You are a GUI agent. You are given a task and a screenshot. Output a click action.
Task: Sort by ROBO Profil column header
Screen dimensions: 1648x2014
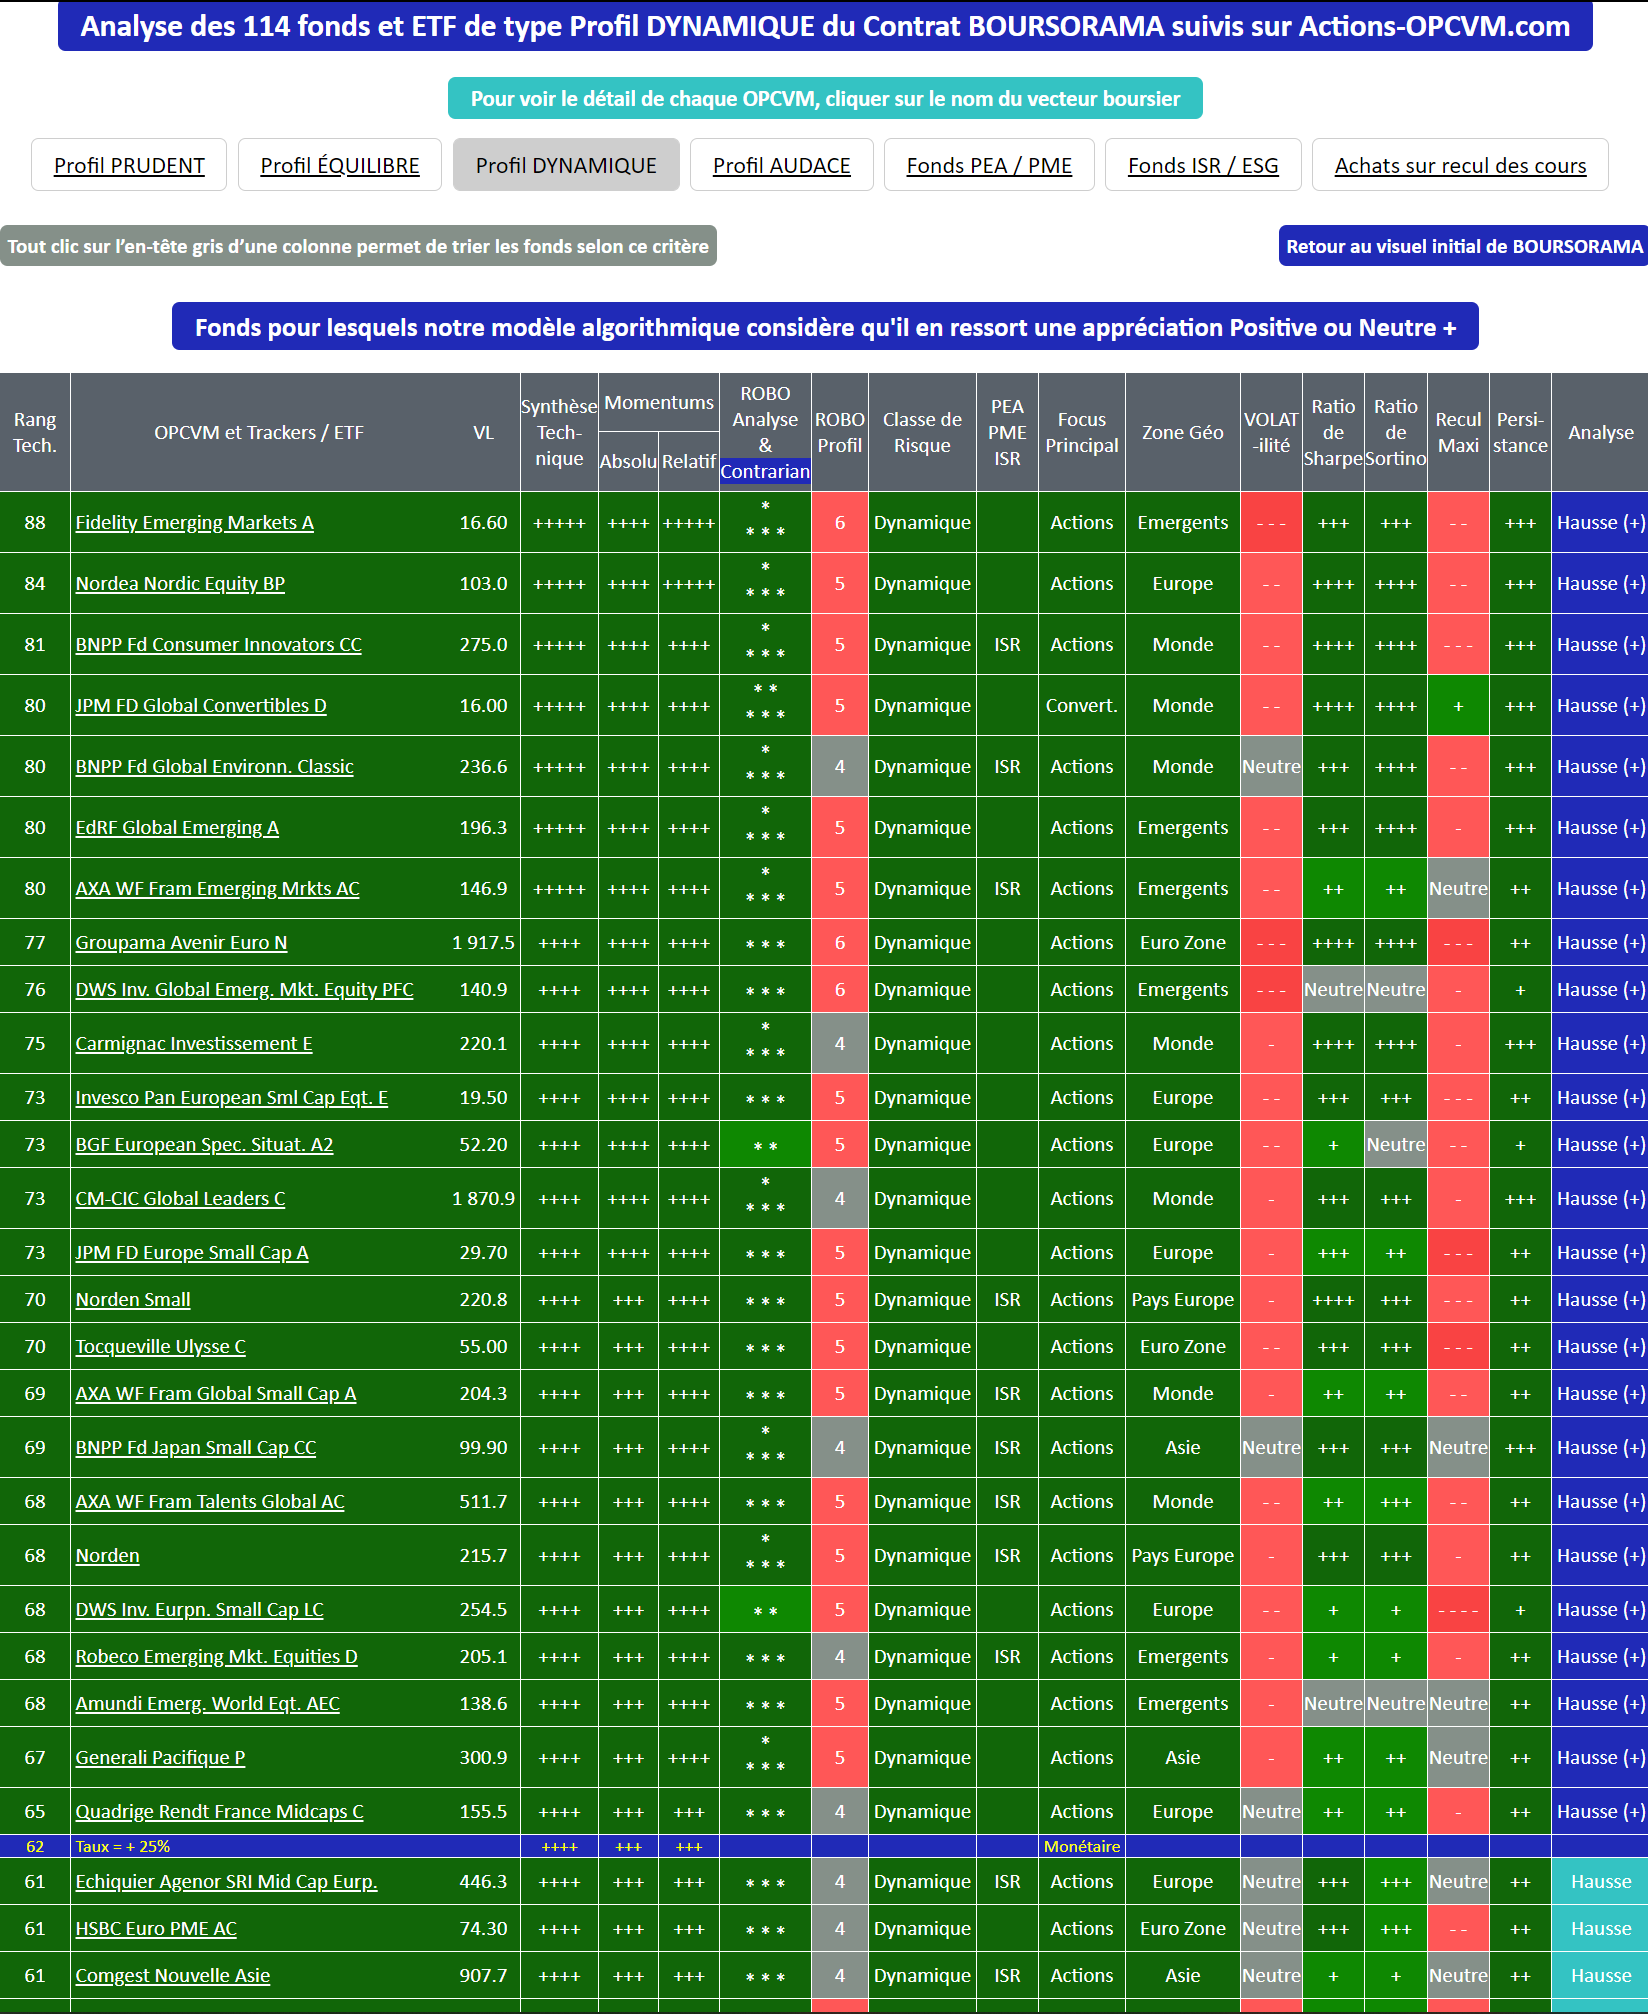pos(840,432)
